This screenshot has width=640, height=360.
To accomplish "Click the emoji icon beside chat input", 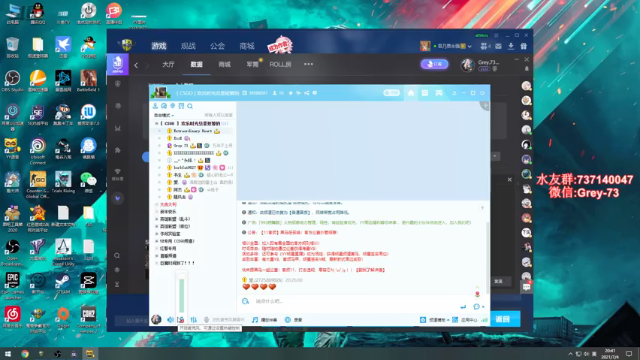I will click(245, 301).
